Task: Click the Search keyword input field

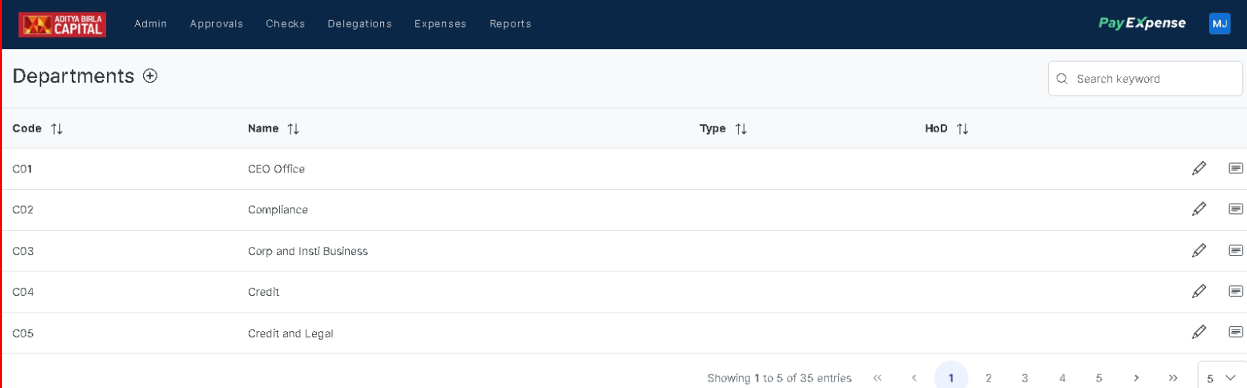Action: tap(1145, 78)
